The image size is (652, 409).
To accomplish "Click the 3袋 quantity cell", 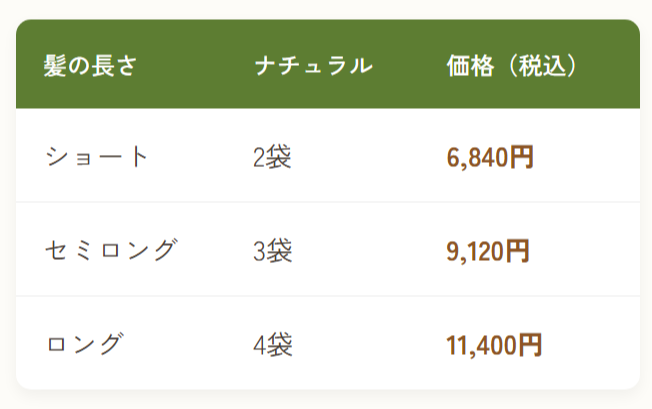I will pos(273,251).
